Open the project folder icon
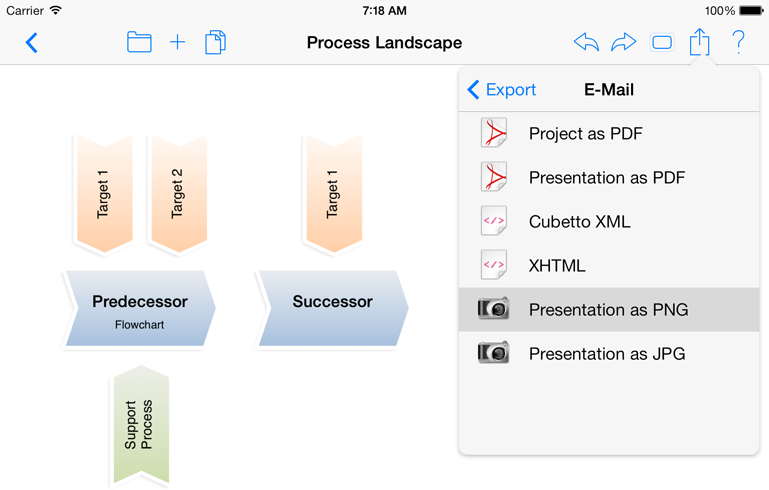Screen dimensions: 769x490 (x=139, y=42)
